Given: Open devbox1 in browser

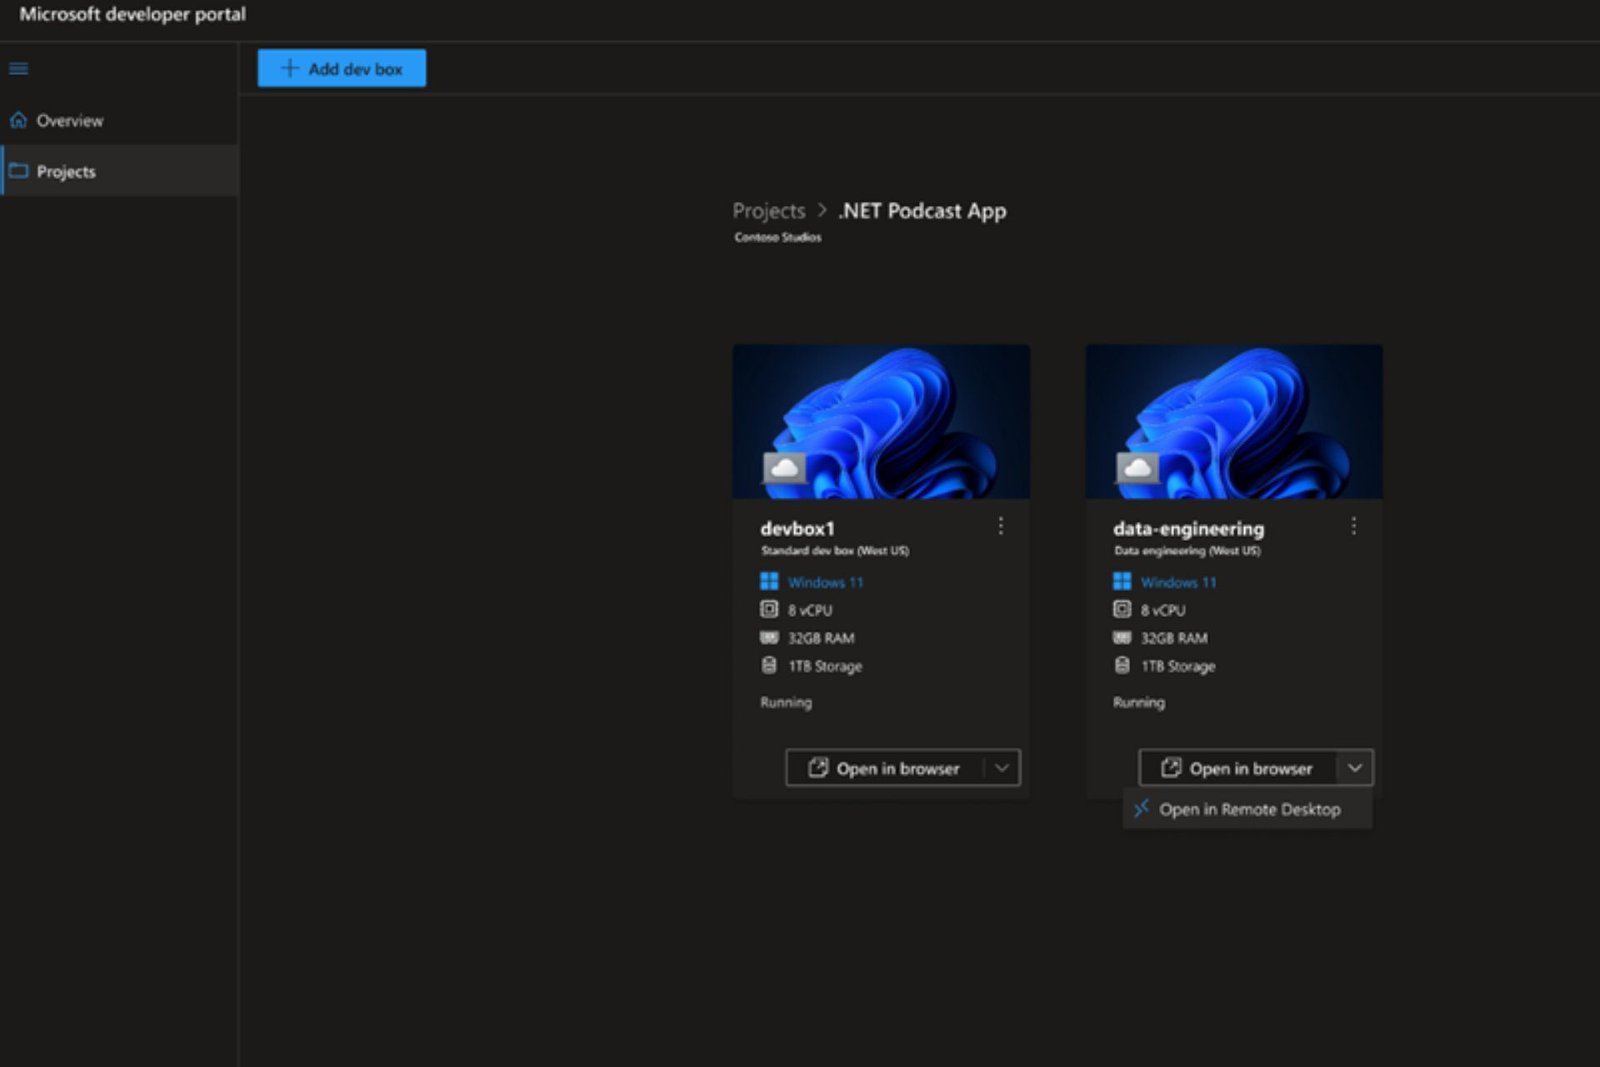Looking at the screenshot, I should (x=884, y=768).
